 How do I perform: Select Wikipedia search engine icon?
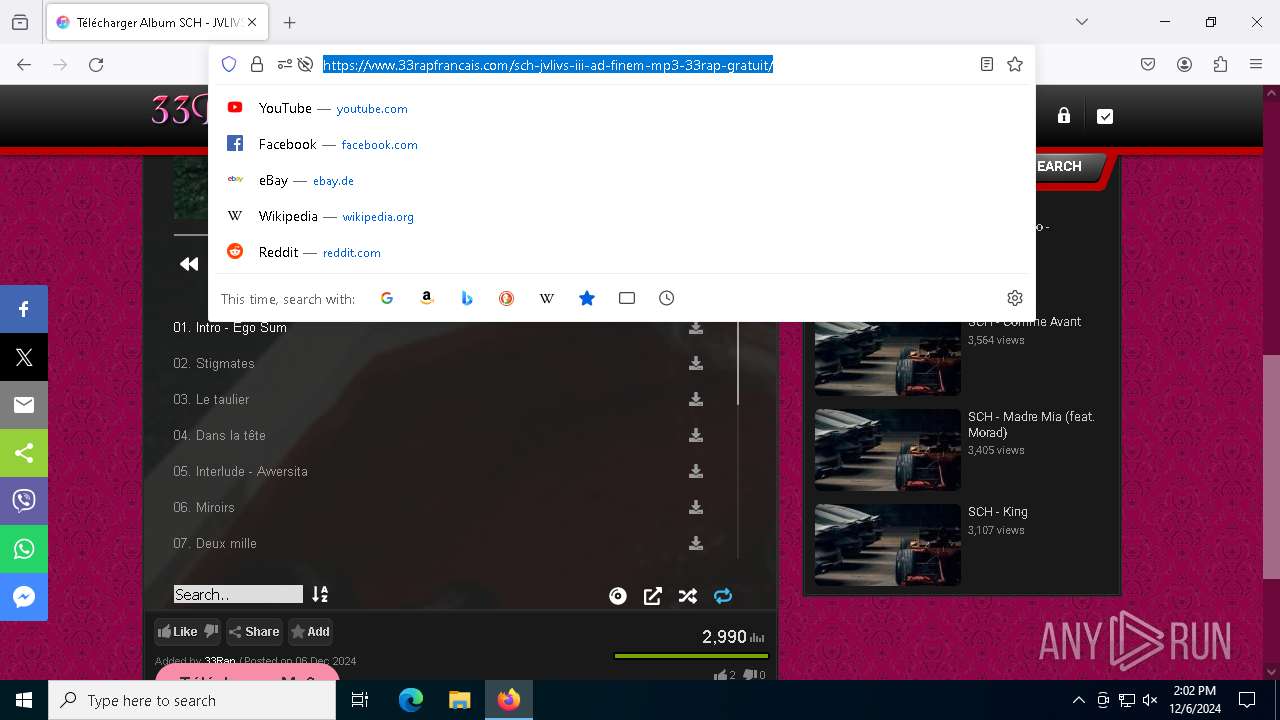point(547,298)
